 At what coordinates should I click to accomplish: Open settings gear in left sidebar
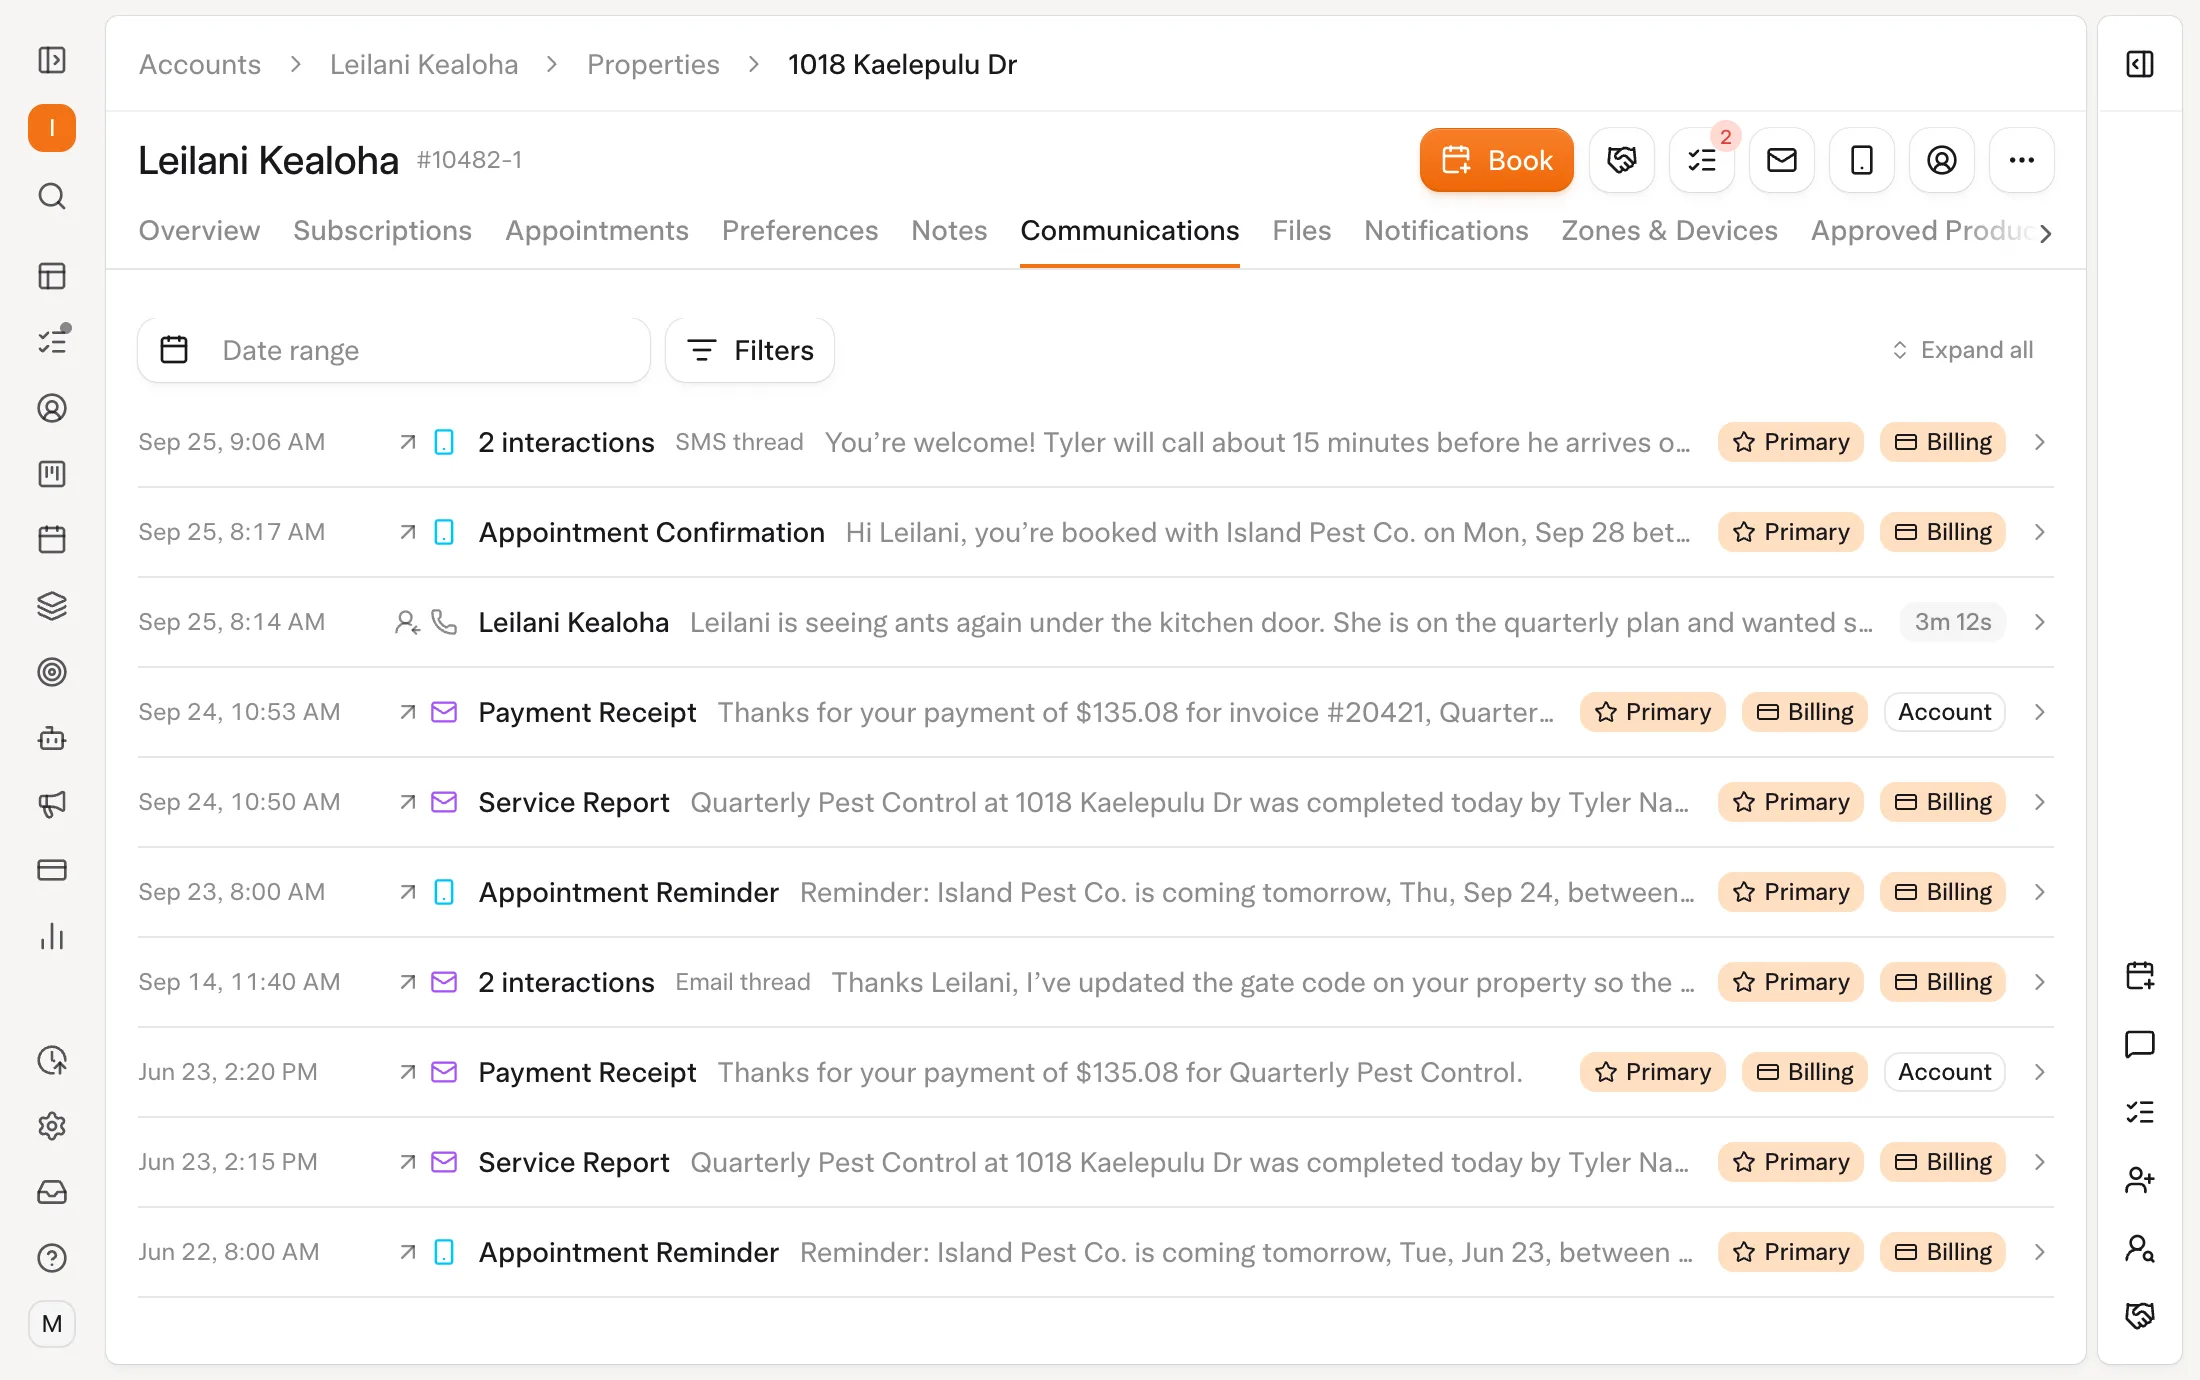click(52, 1126)
